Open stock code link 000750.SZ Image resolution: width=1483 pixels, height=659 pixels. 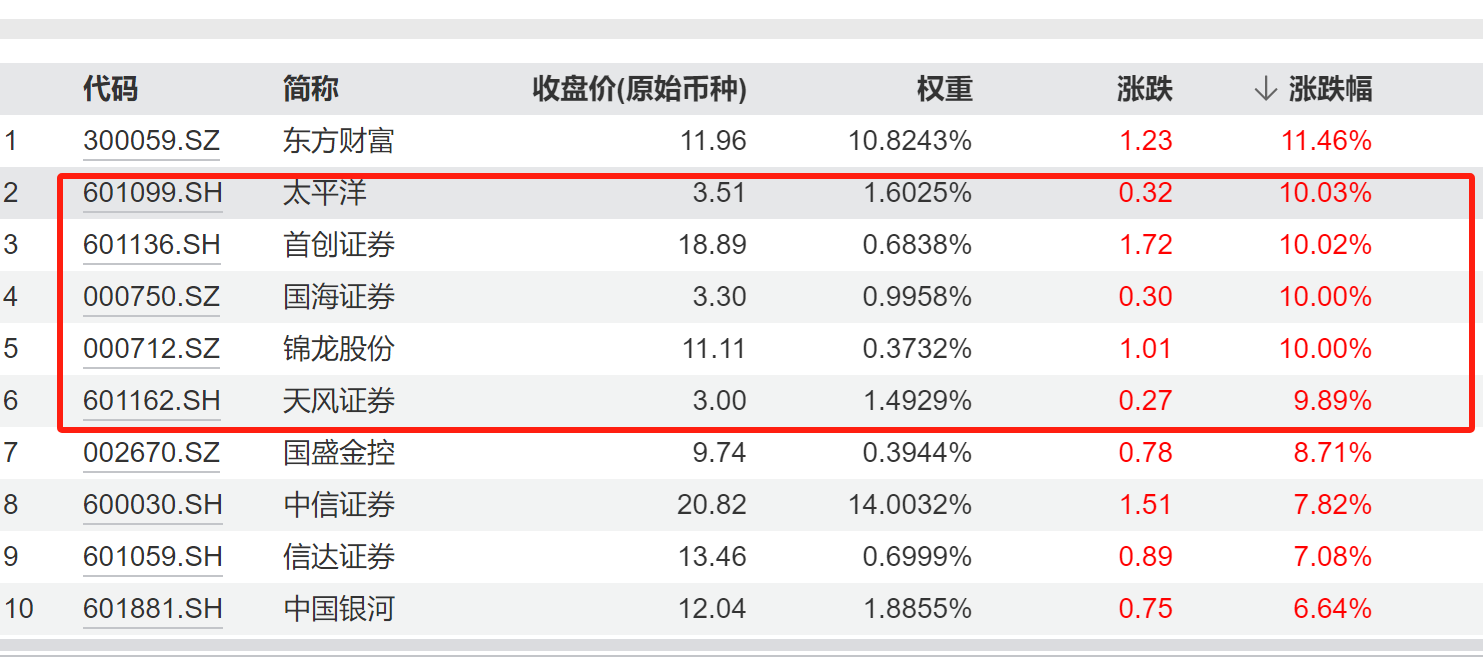point(151,297)
